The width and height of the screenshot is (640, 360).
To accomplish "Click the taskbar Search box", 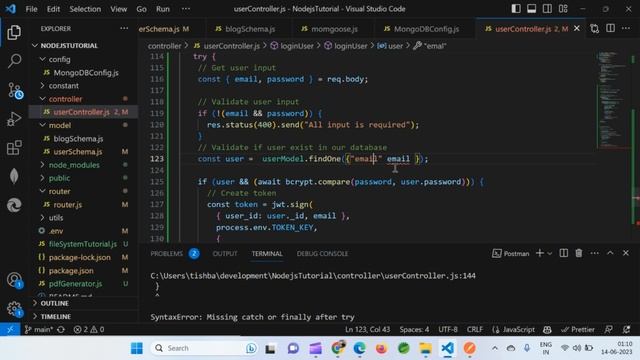I will pyautogui.click(x=204, y=348).
